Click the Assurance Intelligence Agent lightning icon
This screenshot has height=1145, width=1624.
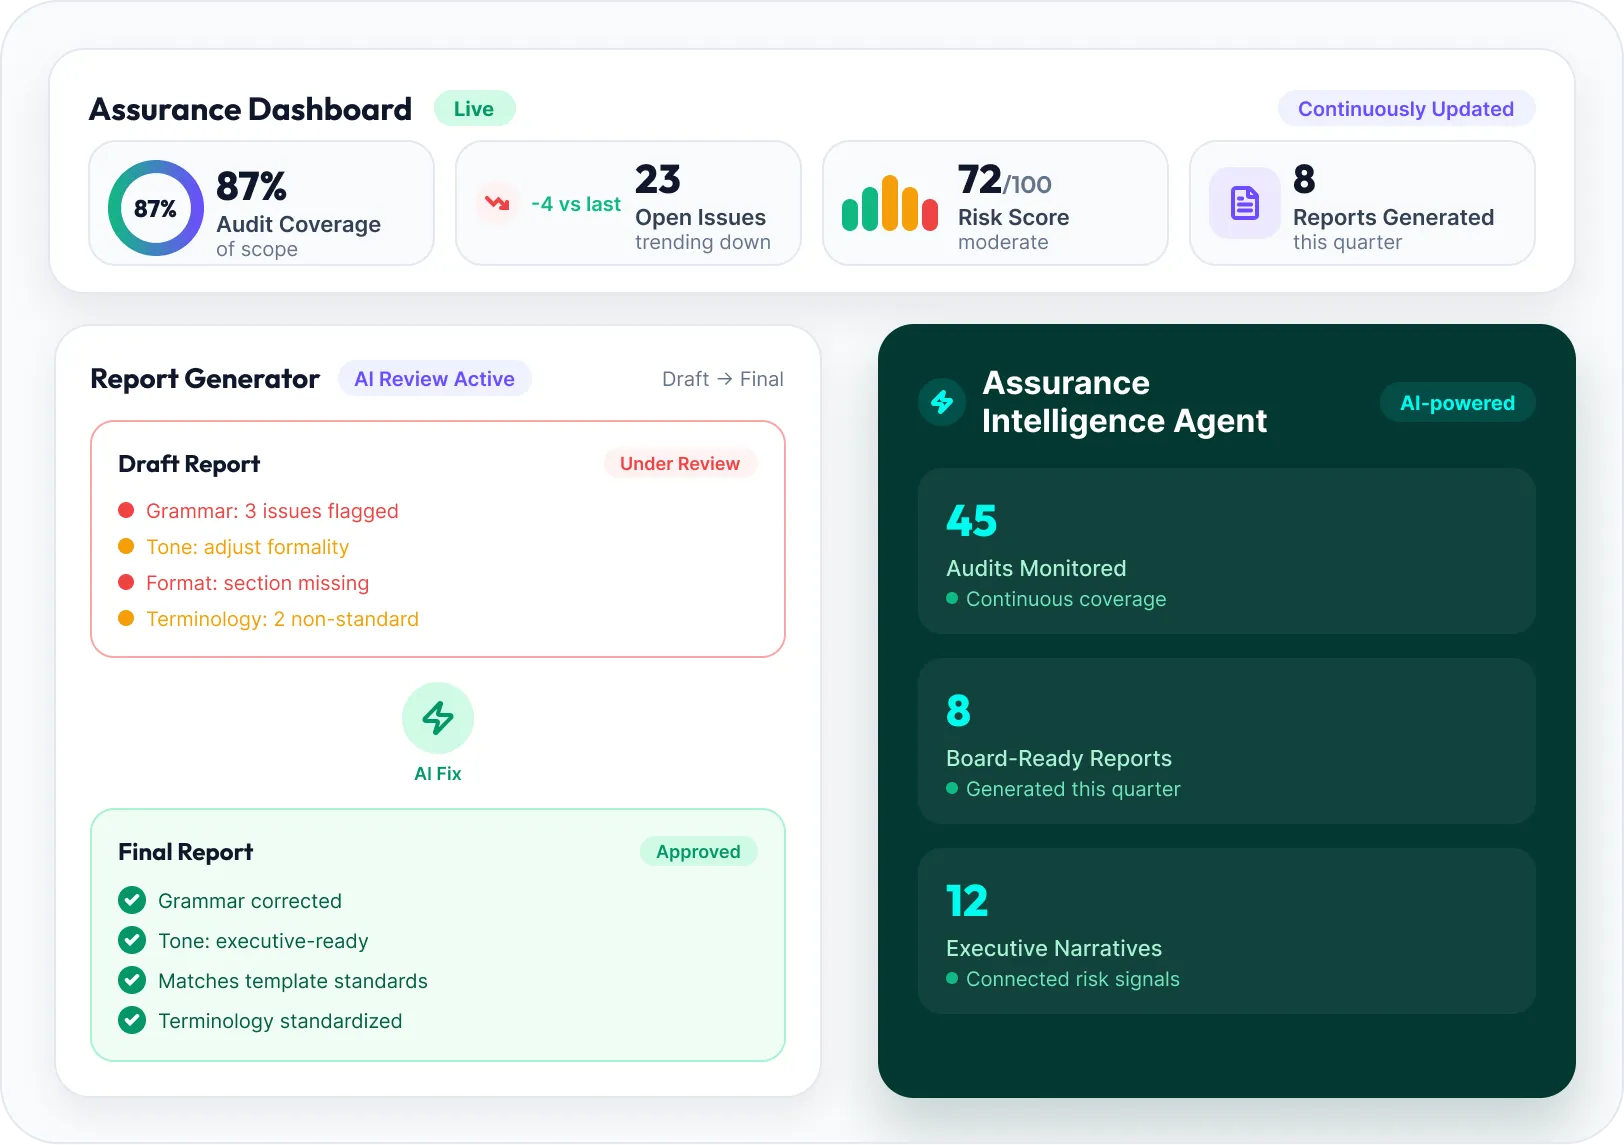(x=942, y=402)
